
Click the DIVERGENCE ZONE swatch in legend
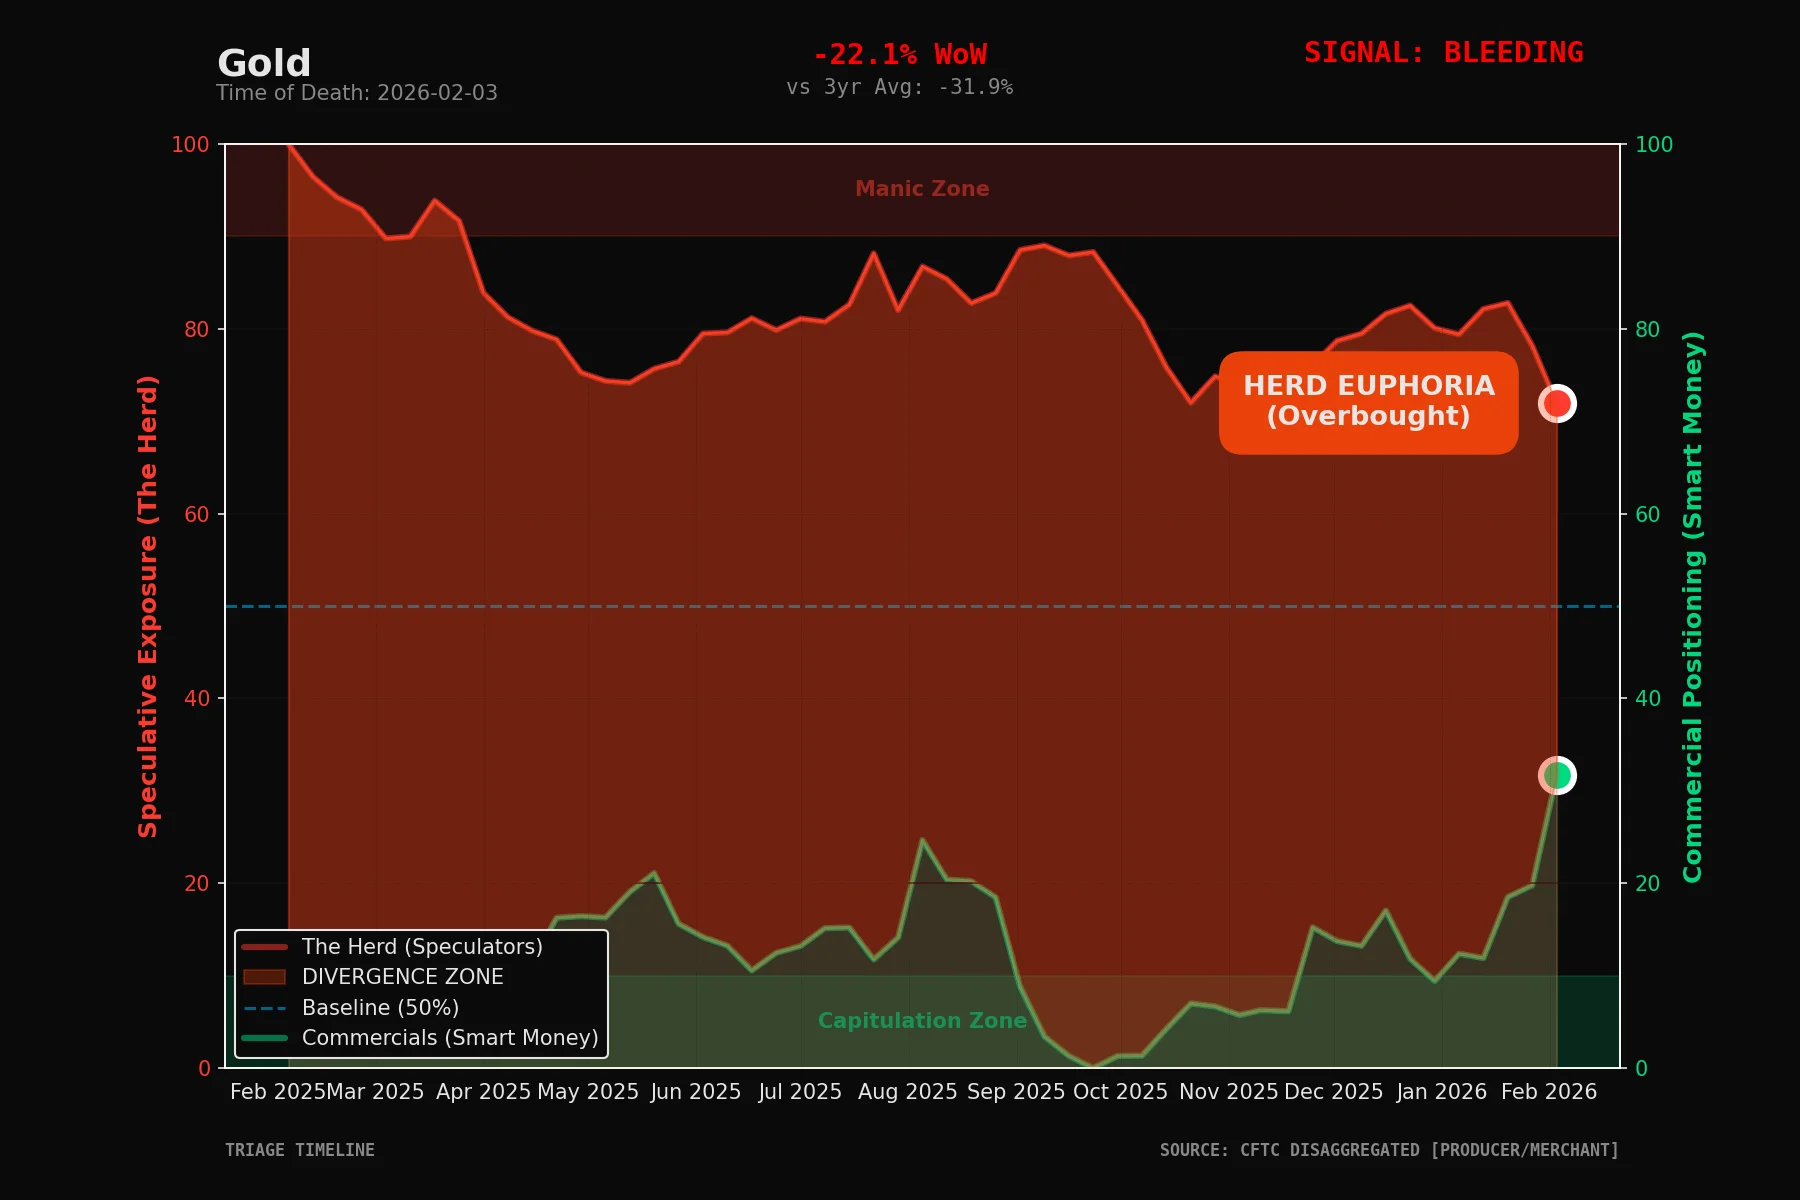click(x=263, y=977)
